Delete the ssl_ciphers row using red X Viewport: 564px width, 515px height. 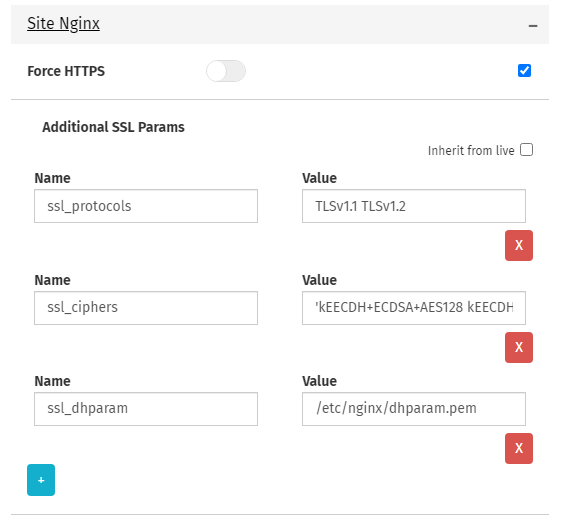tap(519, 347)
